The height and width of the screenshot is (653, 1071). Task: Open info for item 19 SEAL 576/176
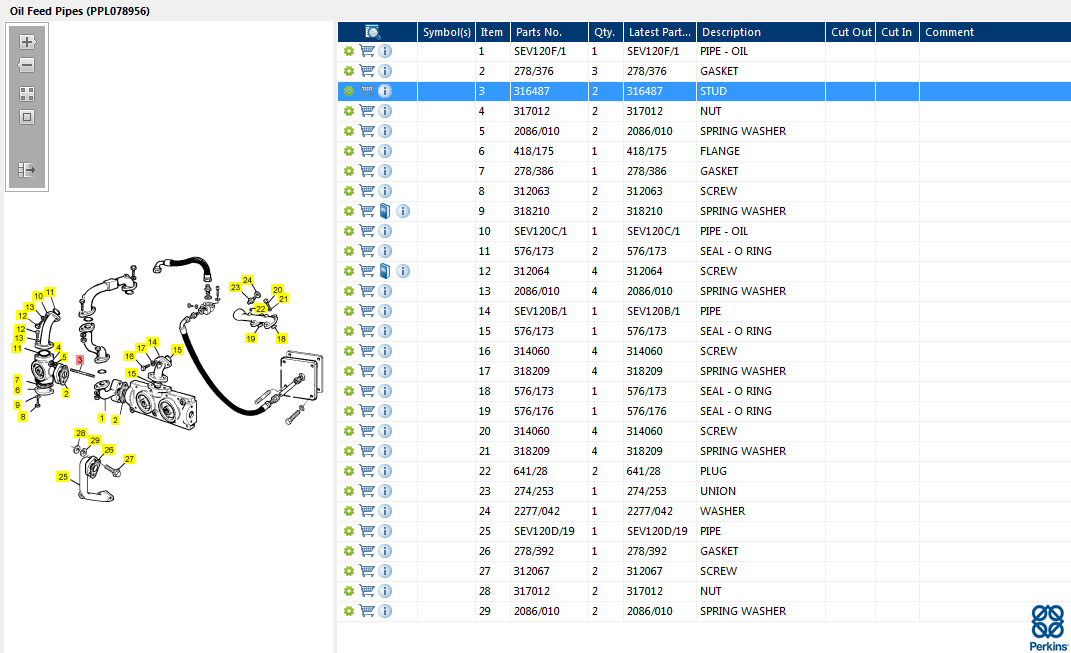(x=385, y=411)
